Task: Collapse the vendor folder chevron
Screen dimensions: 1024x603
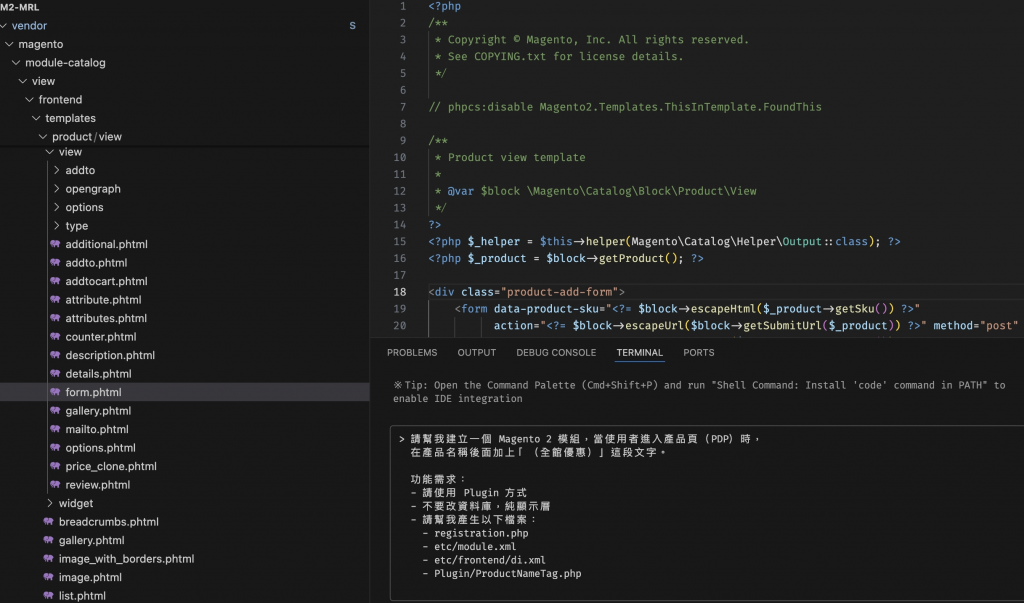Action: pos(4,25)
